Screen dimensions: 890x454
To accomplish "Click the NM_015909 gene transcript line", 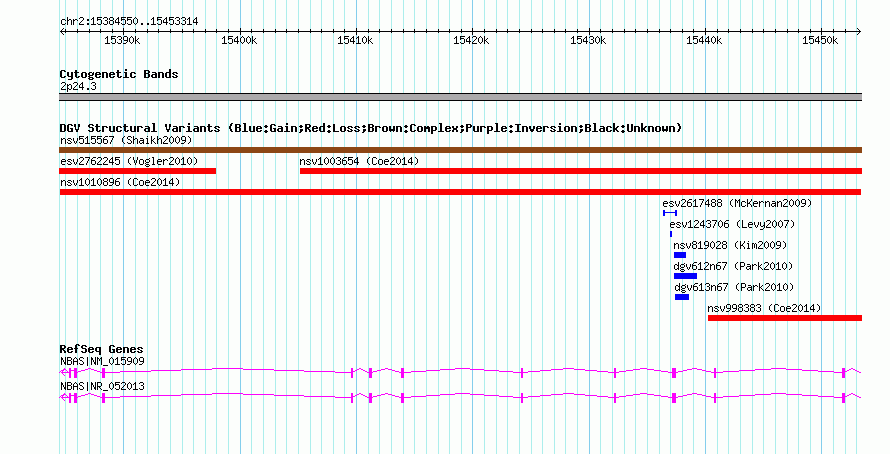I will tap(460, 372).
